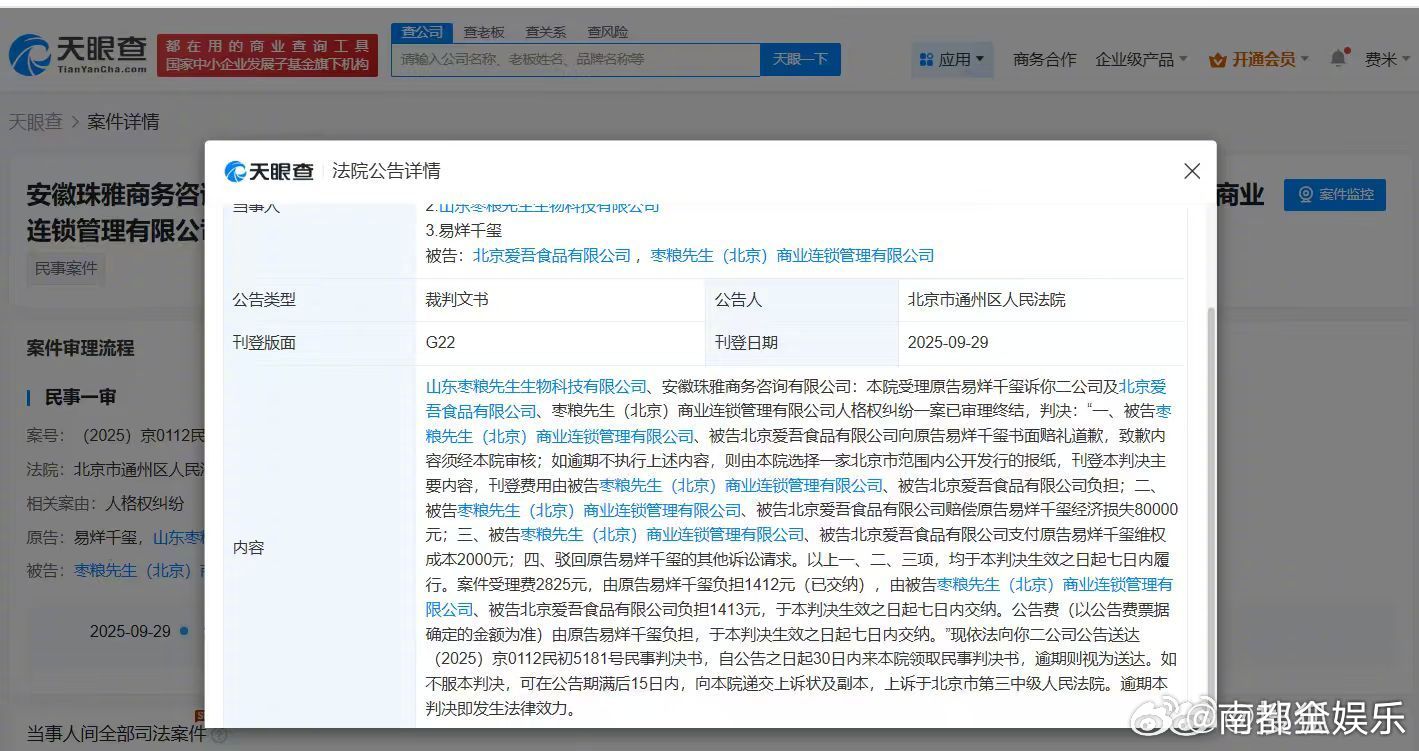The width and height of the screenshot is (1419, 751).
Task: Click the header banner 都在用的商业查询工具
Action: coord(267,55)
